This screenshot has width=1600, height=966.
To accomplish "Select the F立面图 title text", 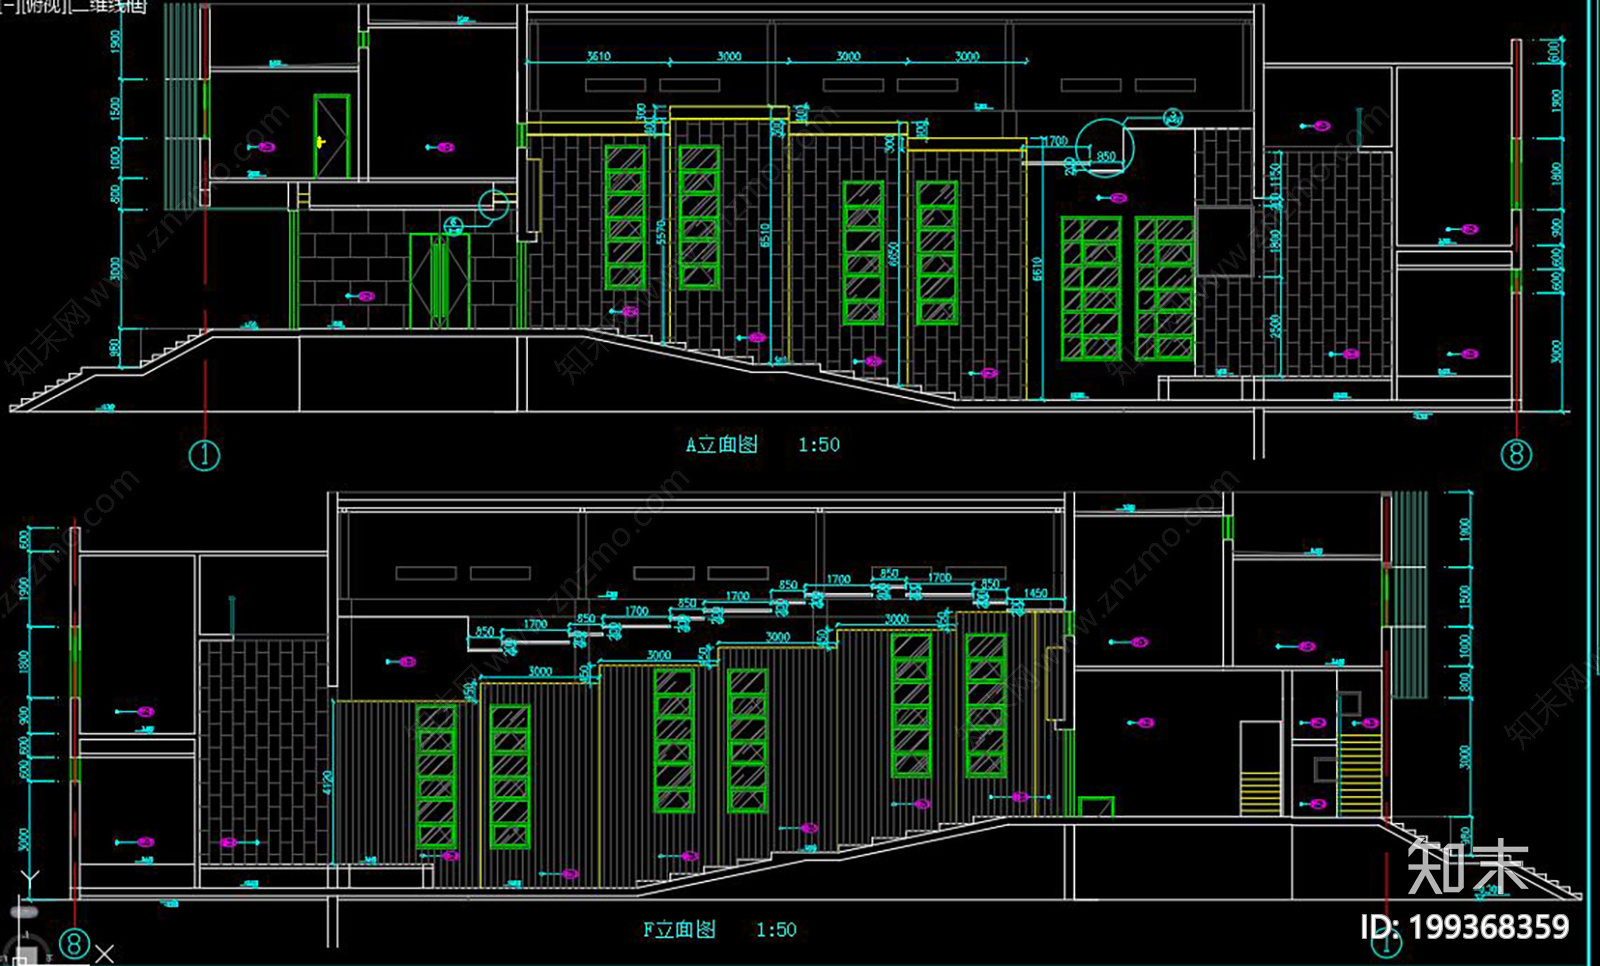I will (679, 929).
